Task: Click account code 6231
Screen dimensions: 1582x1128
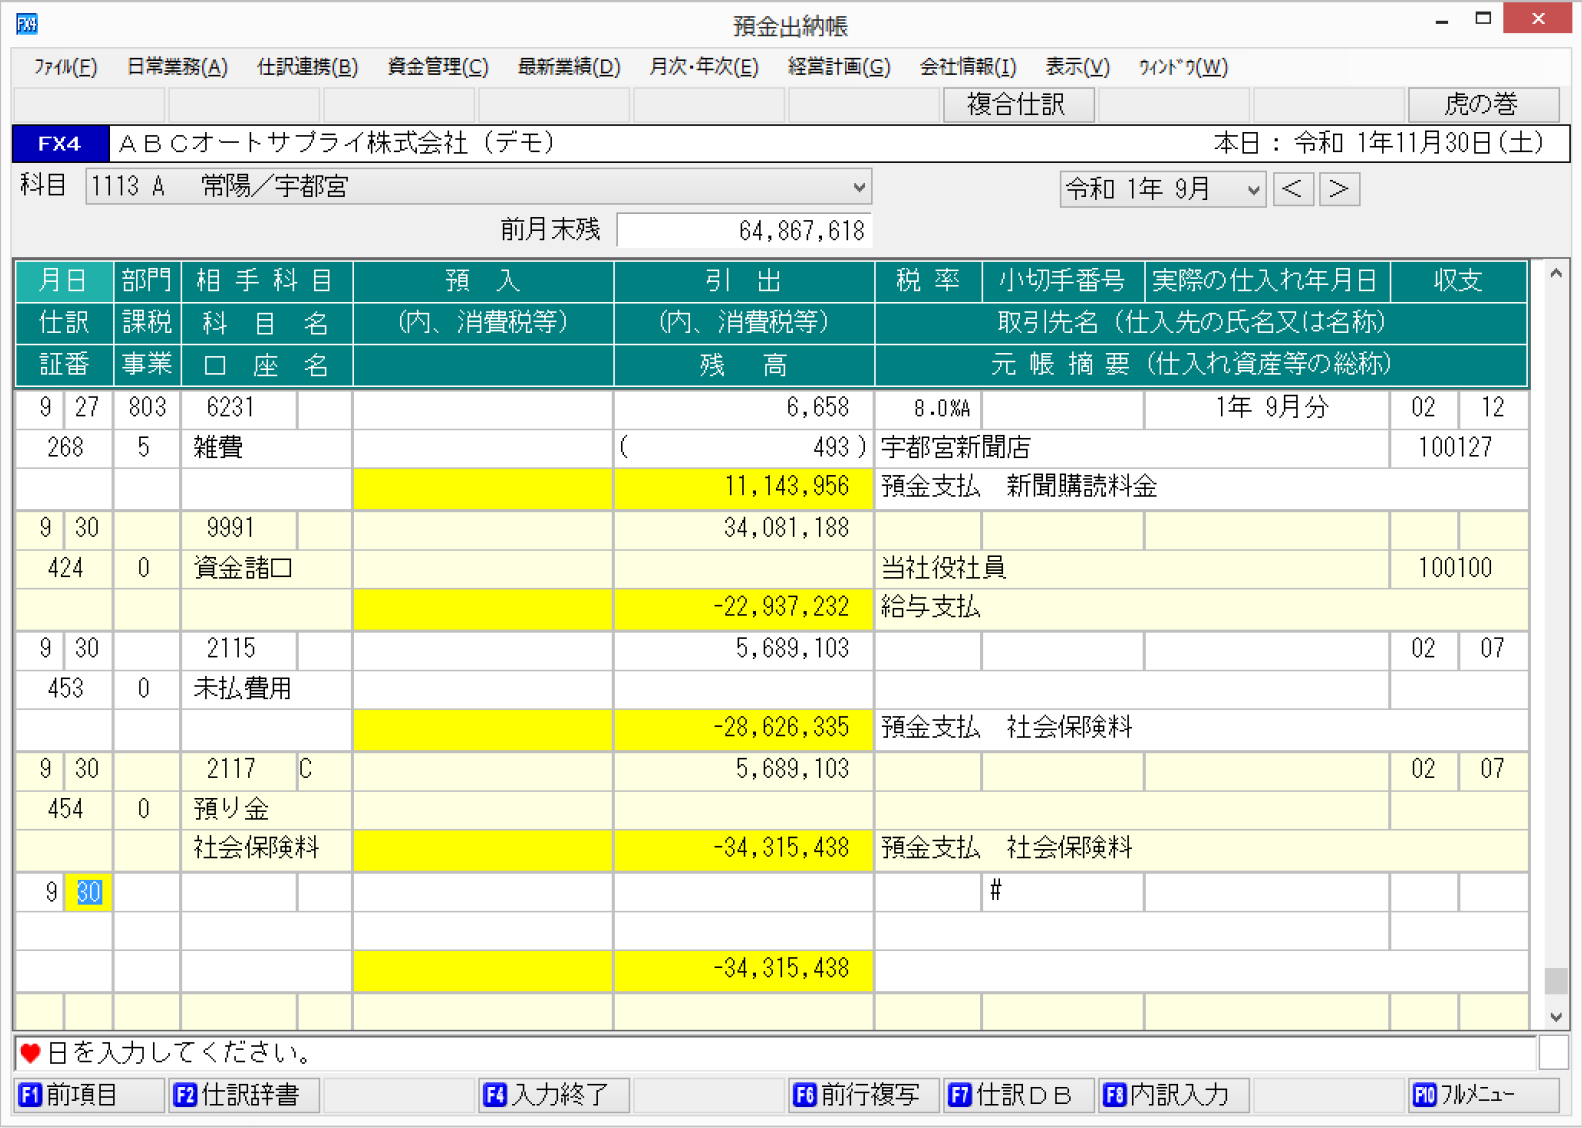Action: click(230, 407)
